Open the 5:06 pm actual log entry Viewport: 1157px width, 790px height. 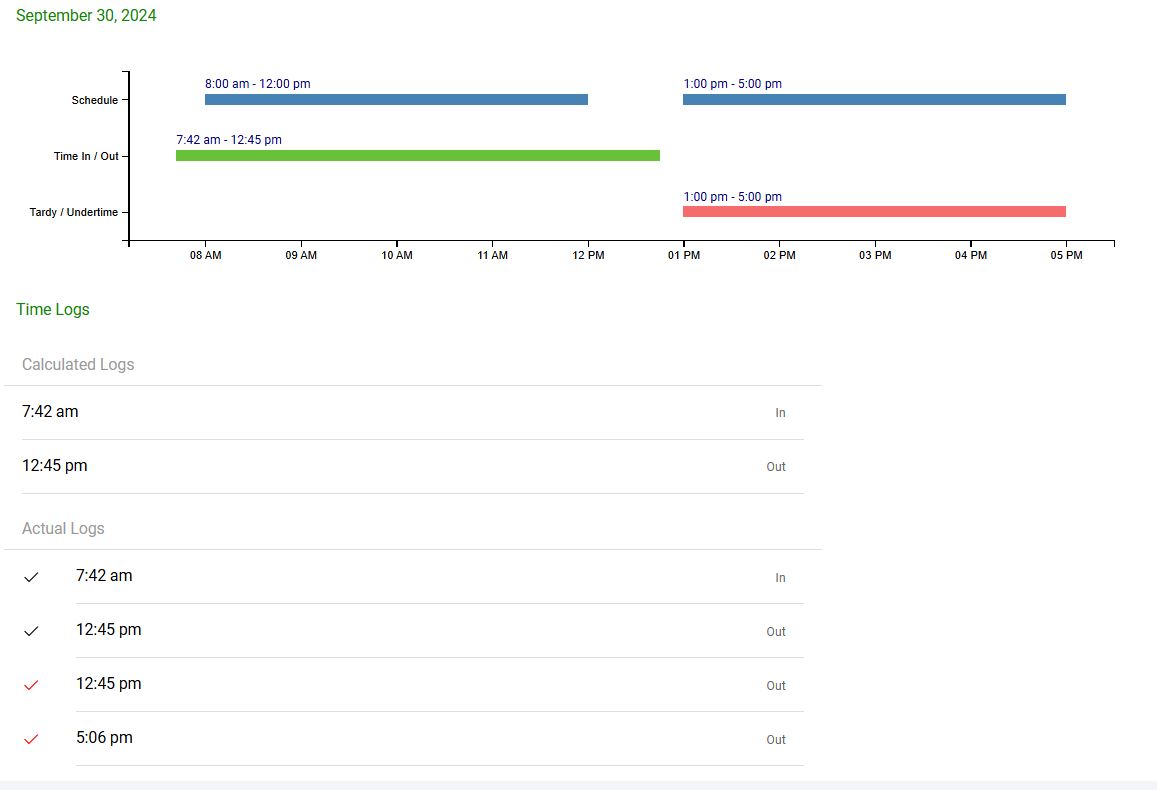tap(104, 738)
